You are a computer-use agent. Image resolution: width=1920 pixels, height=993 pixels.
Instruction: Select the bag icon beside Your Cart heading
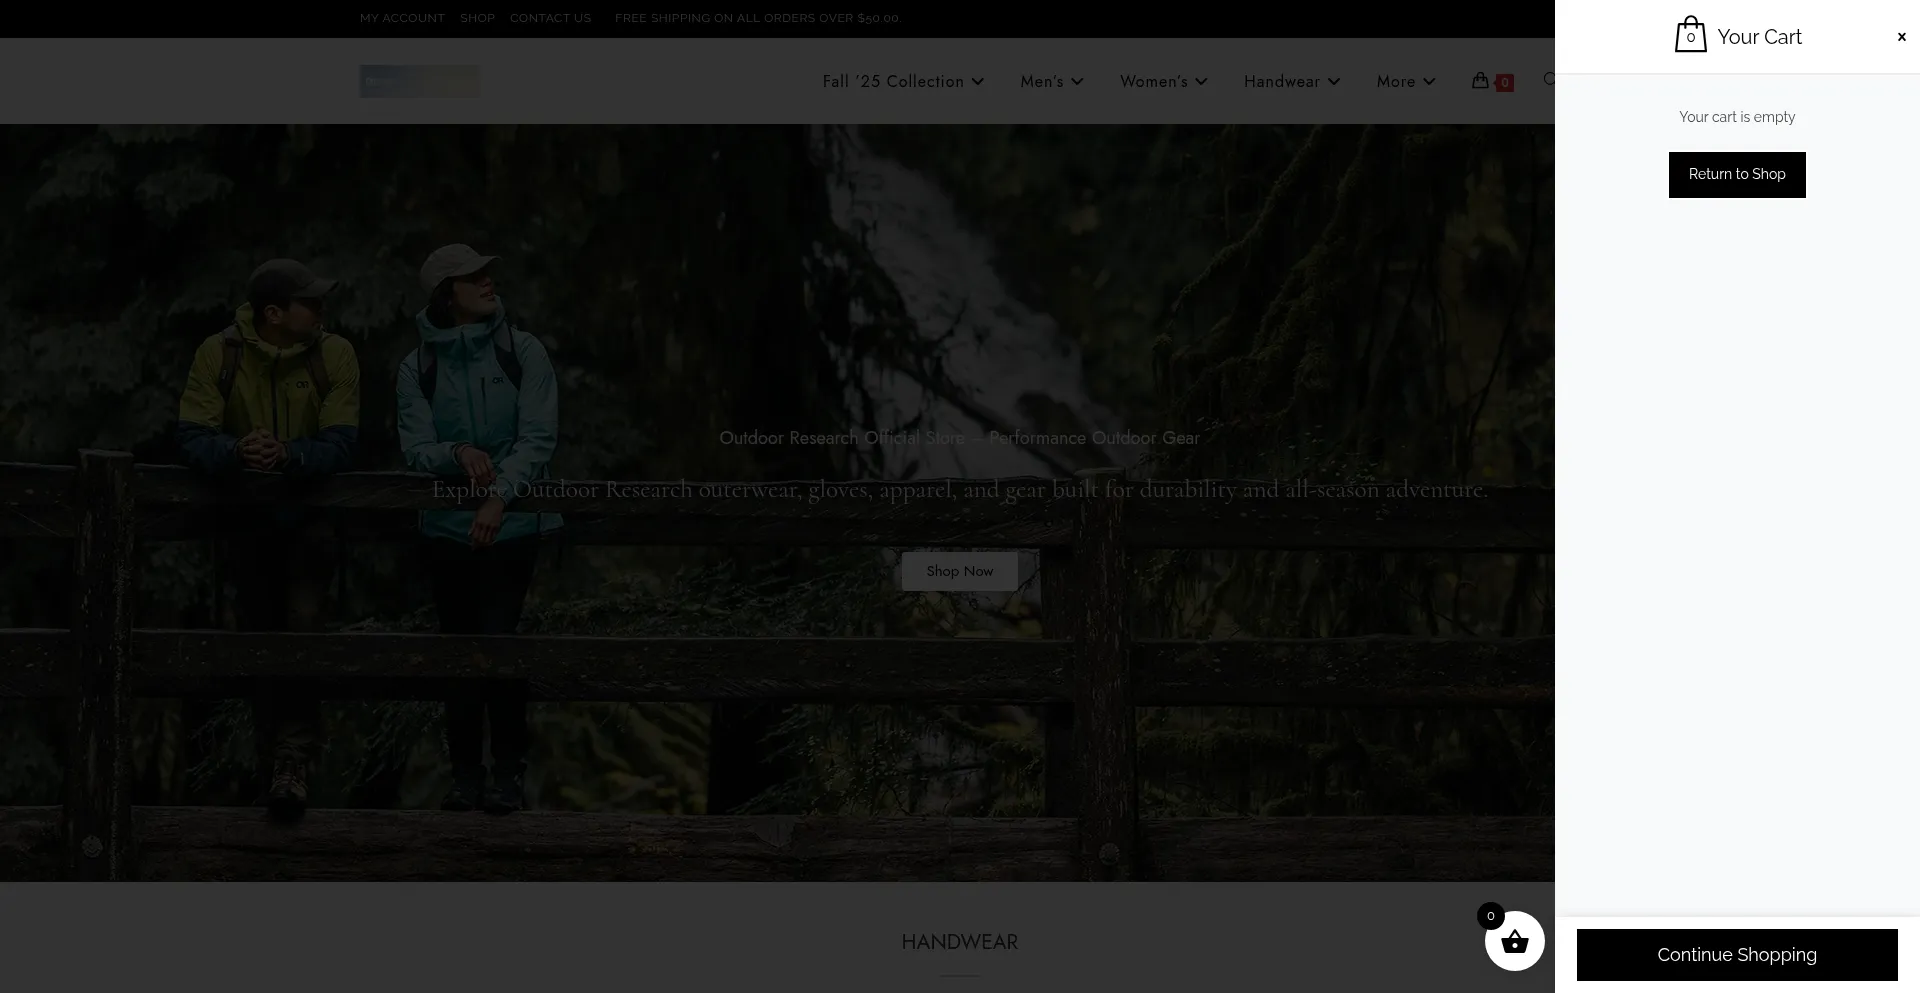pyautogui.click(x=1690, y=34)
